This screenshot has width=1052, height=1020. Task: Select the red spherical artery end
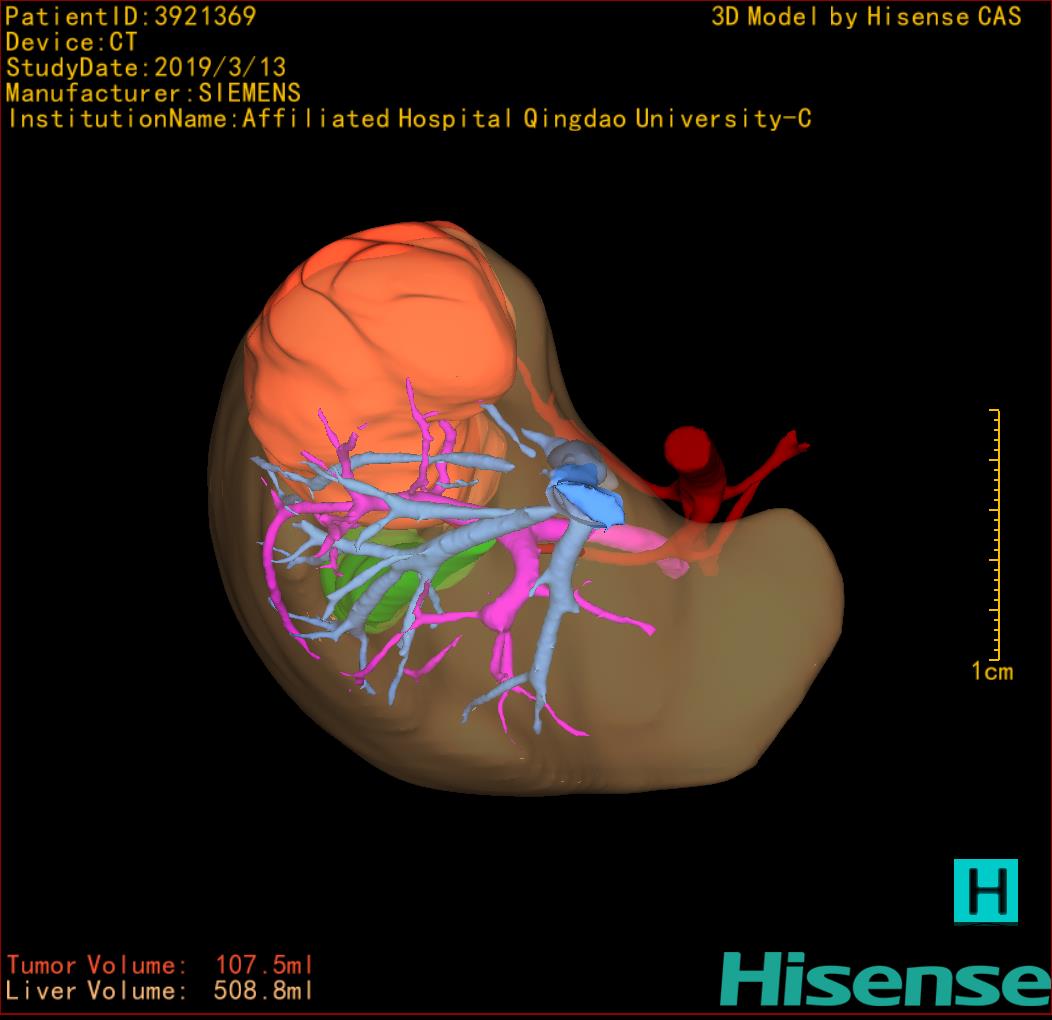[x=687, y=446]
